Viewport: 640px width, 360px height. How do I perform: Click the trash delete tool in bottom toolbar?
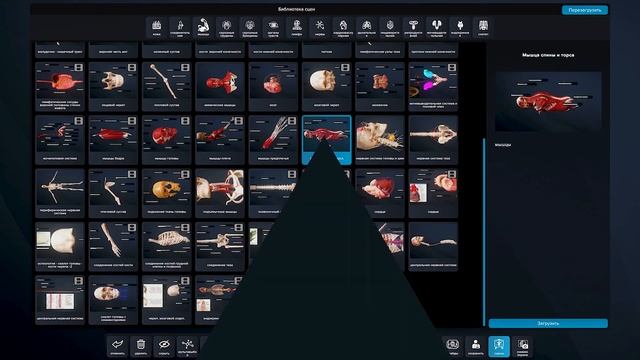(141, 346)
